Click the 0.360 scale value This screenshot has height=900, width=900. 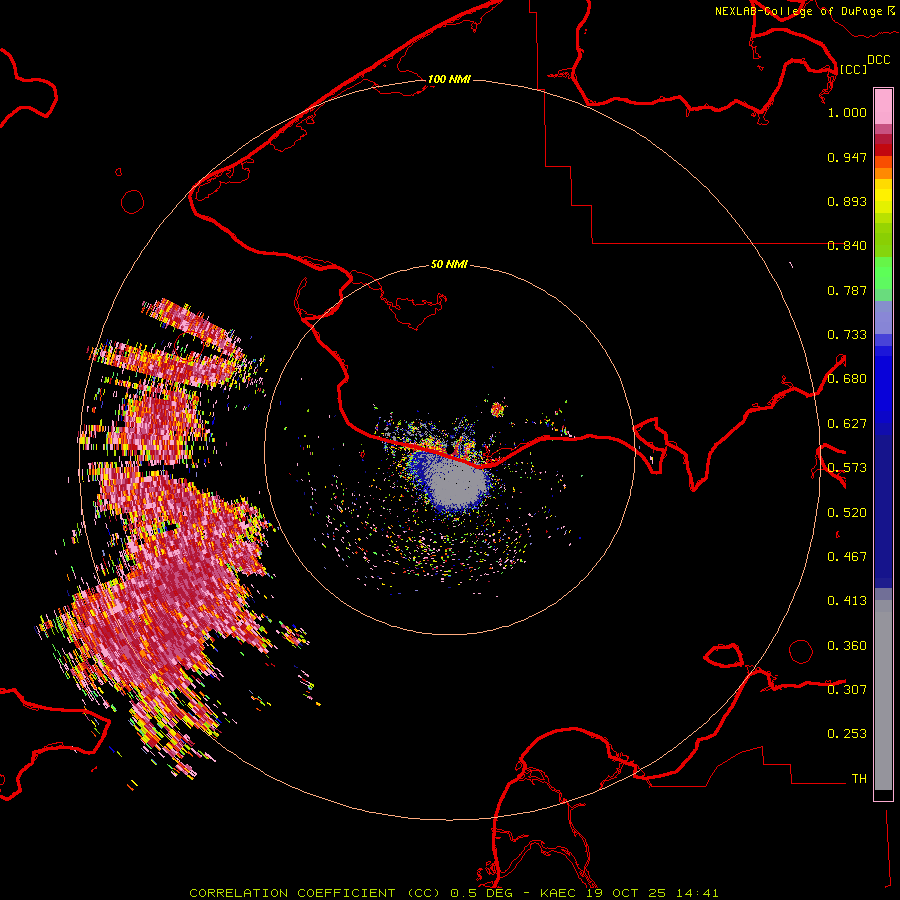click(847, 646)
